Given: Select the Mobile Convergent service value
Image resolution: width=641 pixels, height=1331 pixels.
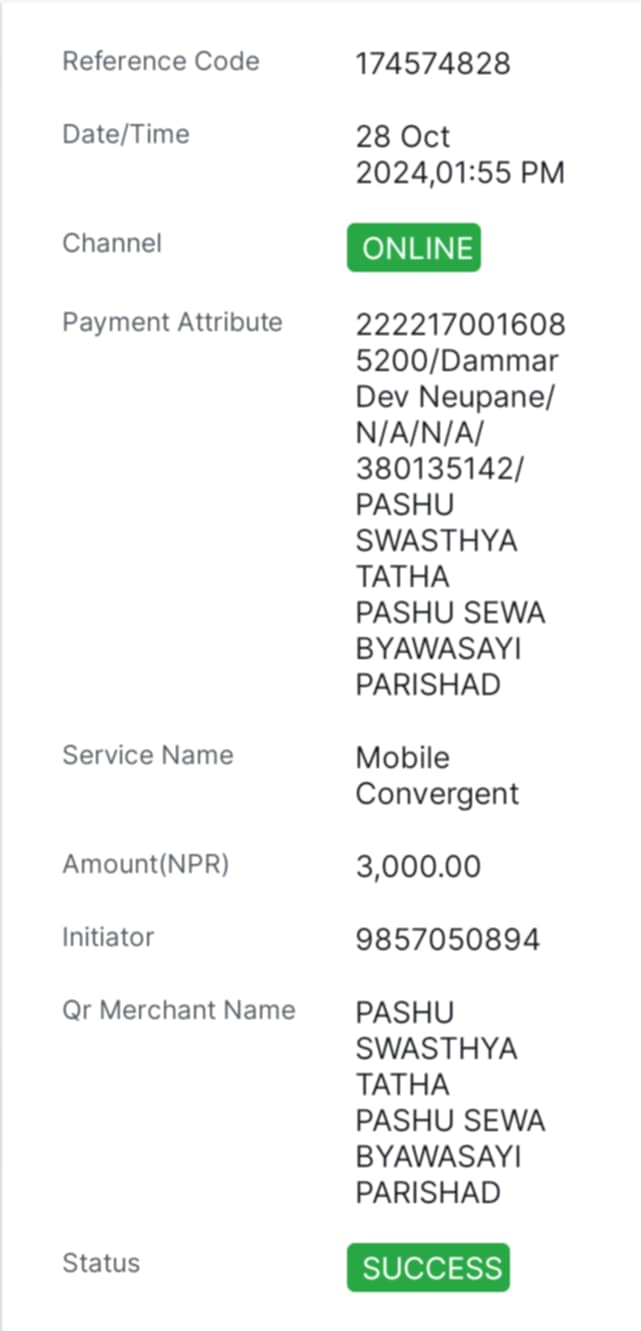Looking at the screenshot, I should point(437,776).
